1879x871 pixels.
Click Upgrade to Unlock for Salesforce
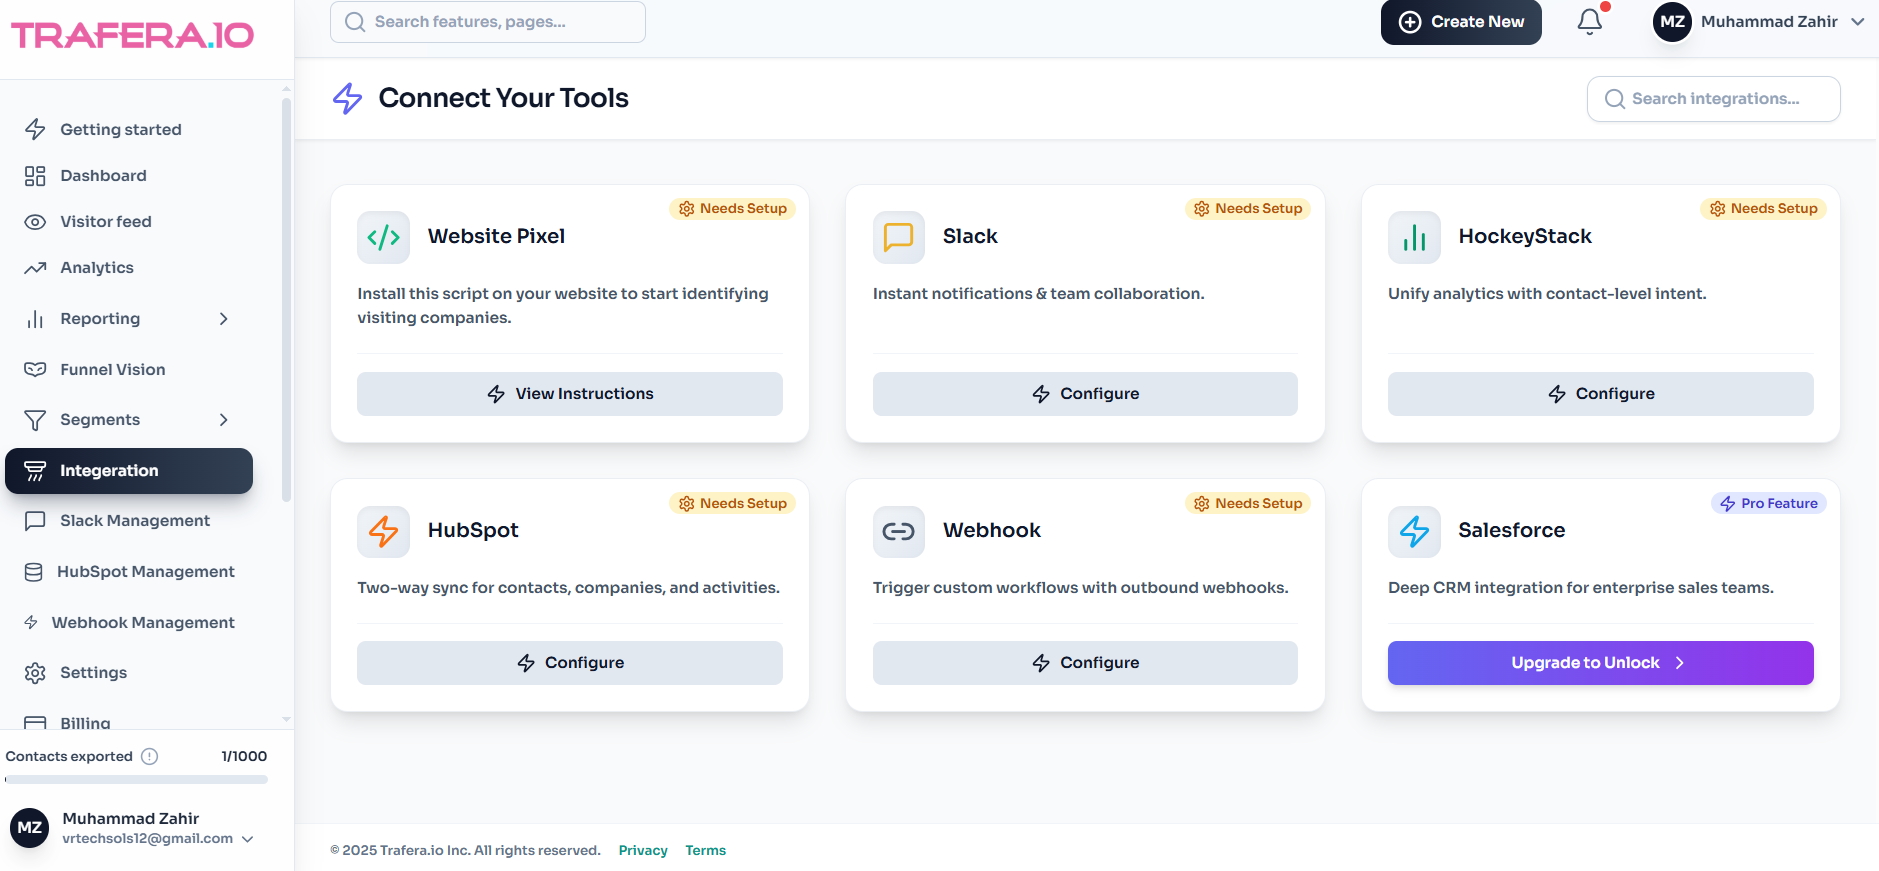click(1601, 663)
